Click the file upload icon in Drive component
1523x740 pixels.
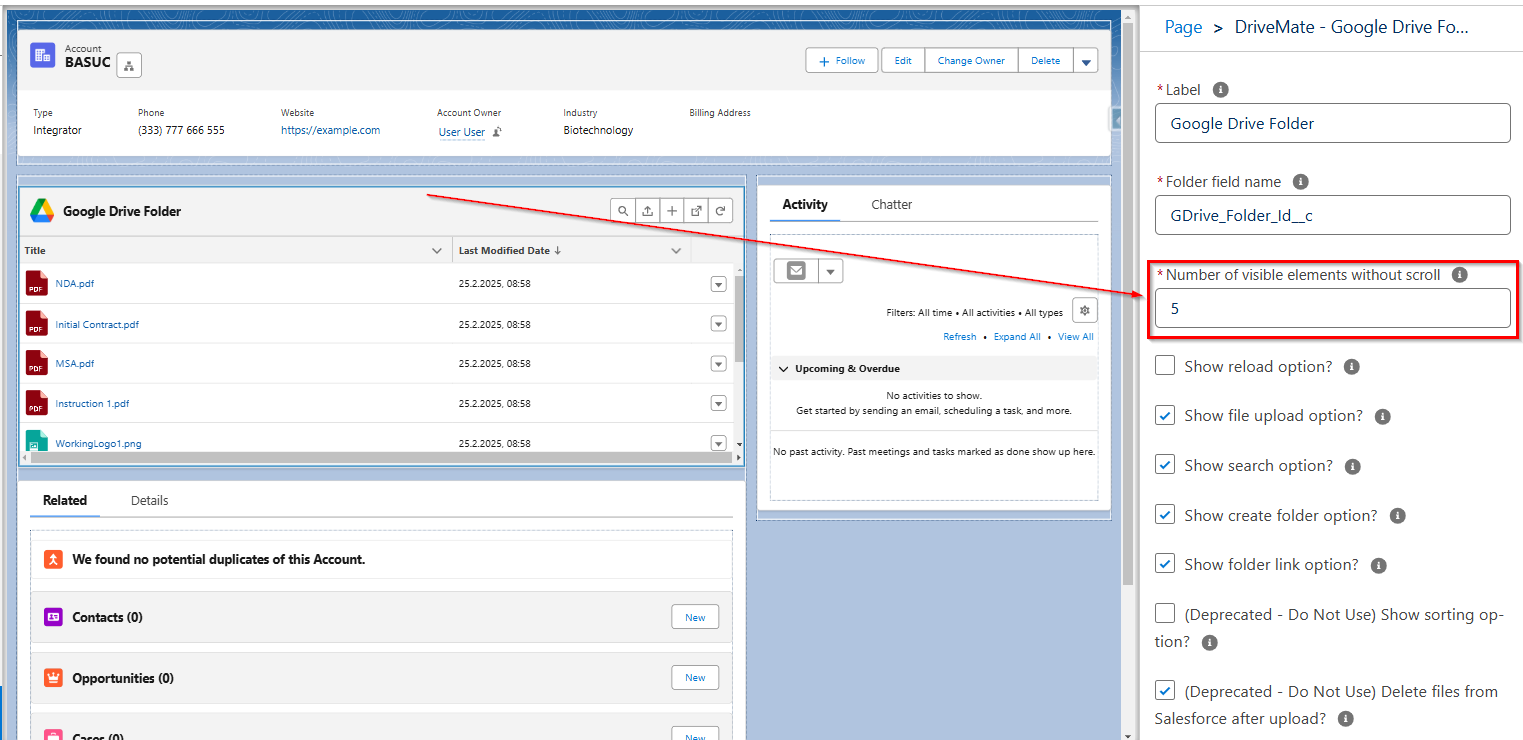(x=647, y=210)
